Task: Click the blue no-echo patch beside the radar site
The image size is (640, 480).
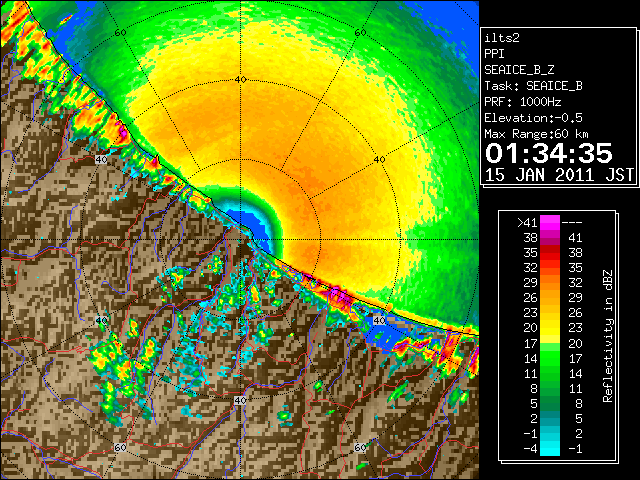Action: (x=252, y=228)
